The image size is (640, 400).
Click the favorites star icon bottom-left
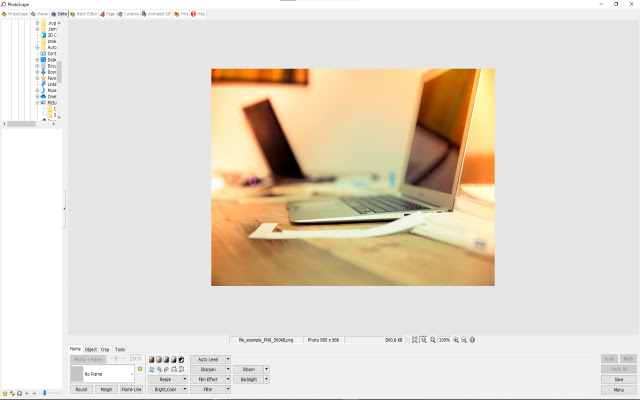[x=5, y=393]
